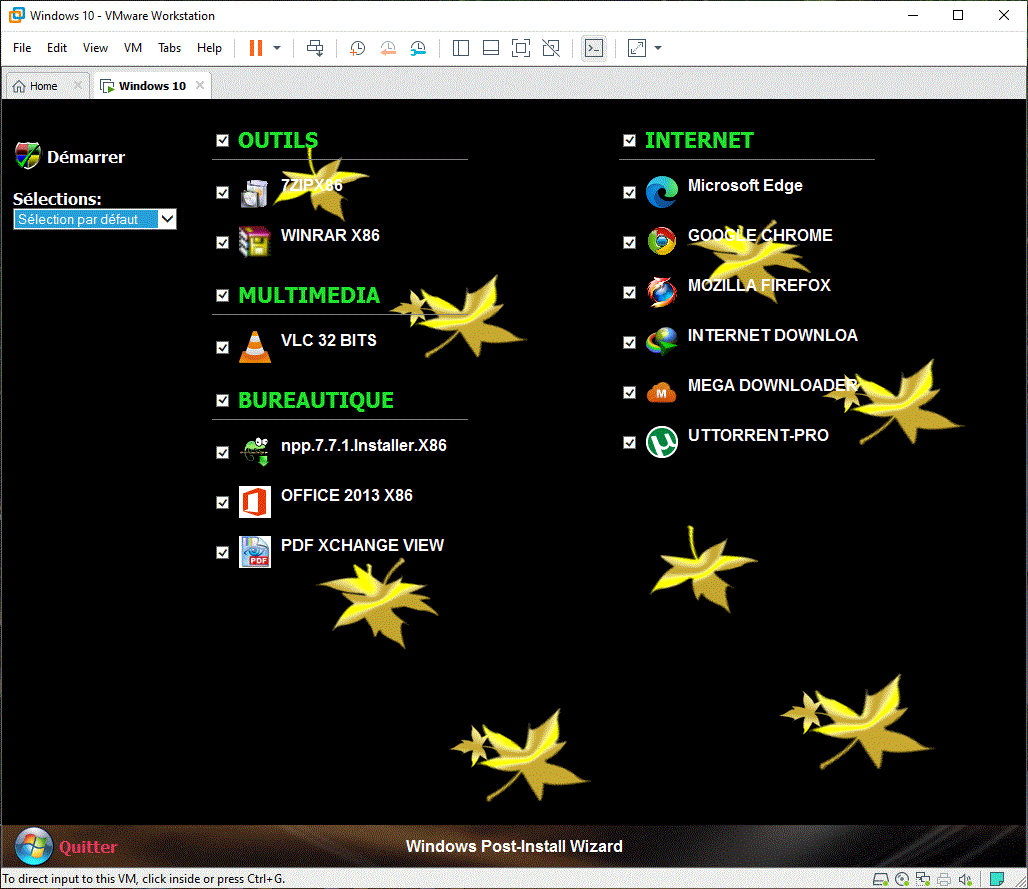Click the Notepad++ installer chameleon icon

254,452
